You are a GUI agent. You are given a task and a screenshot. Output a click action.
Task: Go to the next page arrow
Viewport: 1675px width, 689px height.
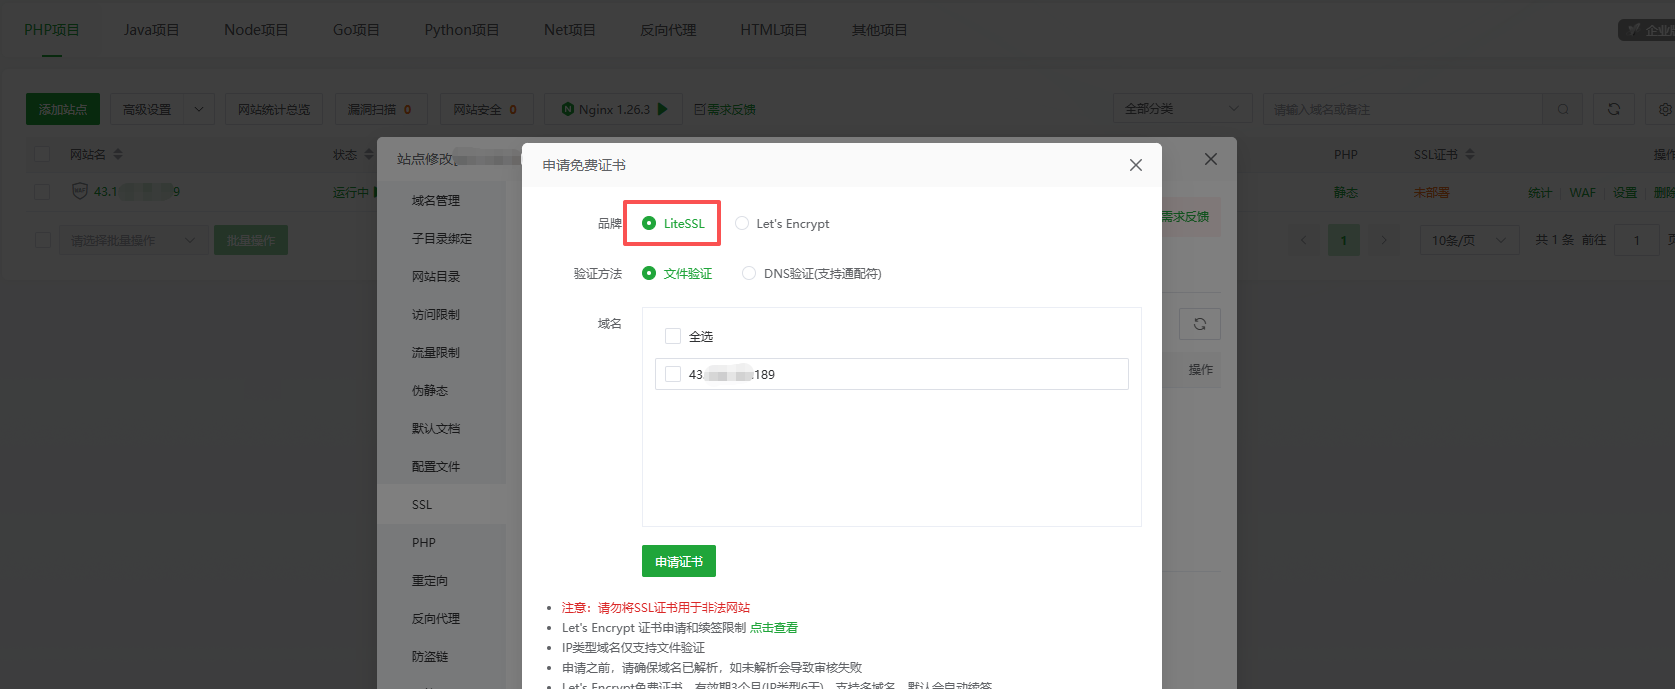click(x=1384, y=240)
